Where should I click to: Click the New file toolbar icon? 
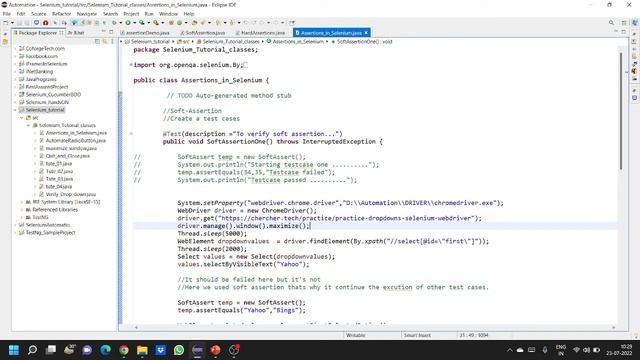coord(6,23)
